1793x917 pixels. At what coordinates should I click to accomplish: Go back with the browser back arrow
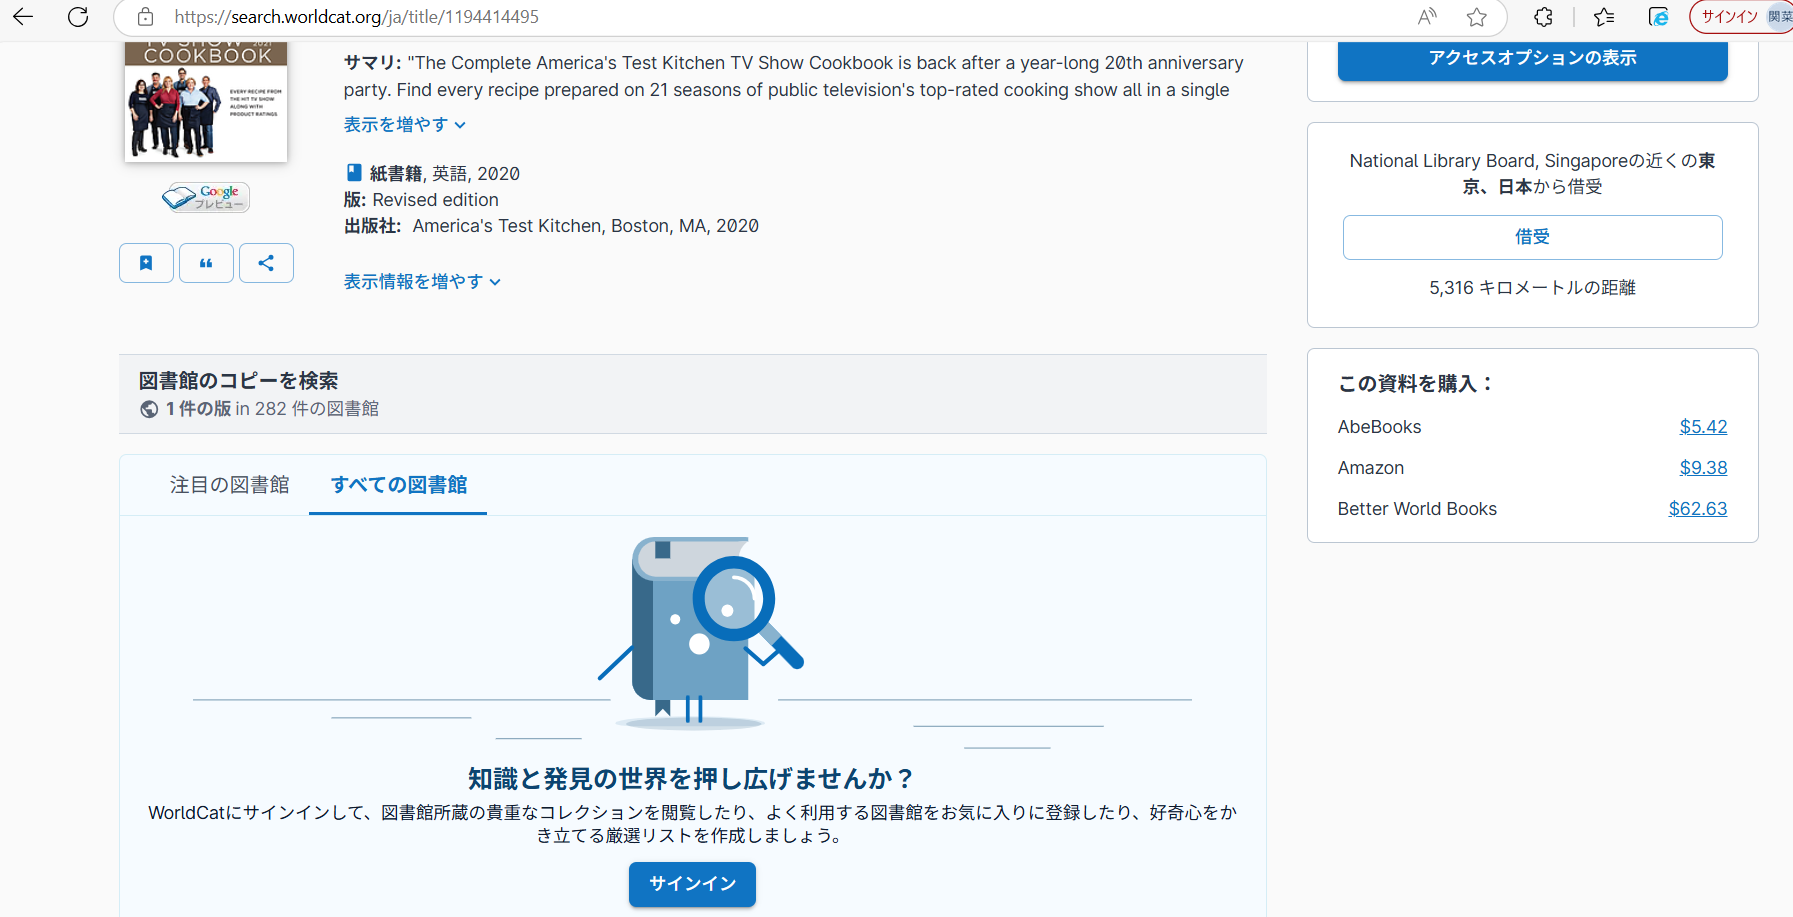coord(23,17)
